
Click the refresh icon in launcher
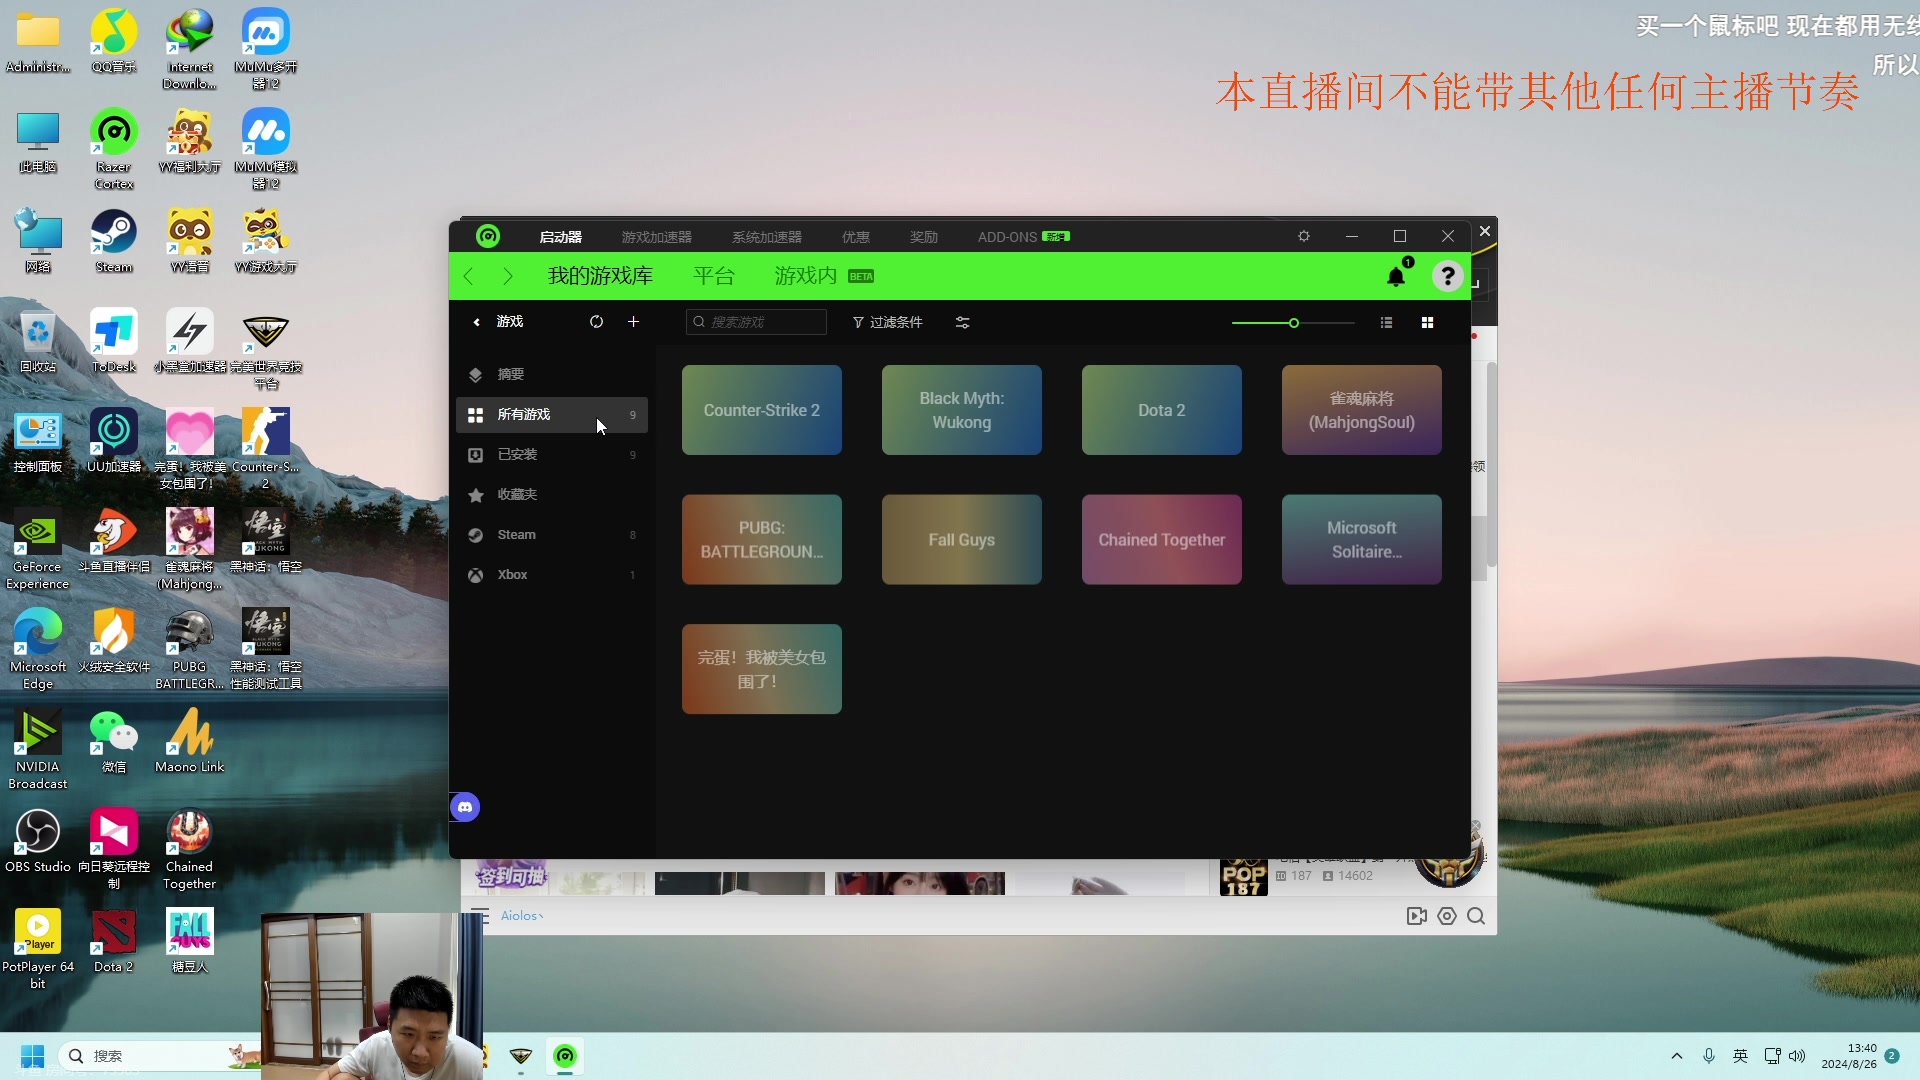[596, 322]
